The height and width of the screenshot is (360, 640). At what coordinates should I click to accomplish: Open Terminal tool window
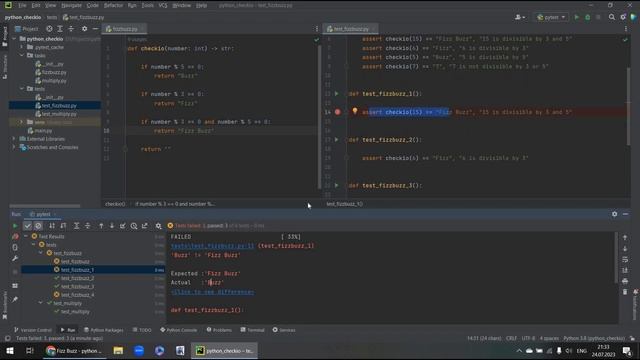point(252,330)
